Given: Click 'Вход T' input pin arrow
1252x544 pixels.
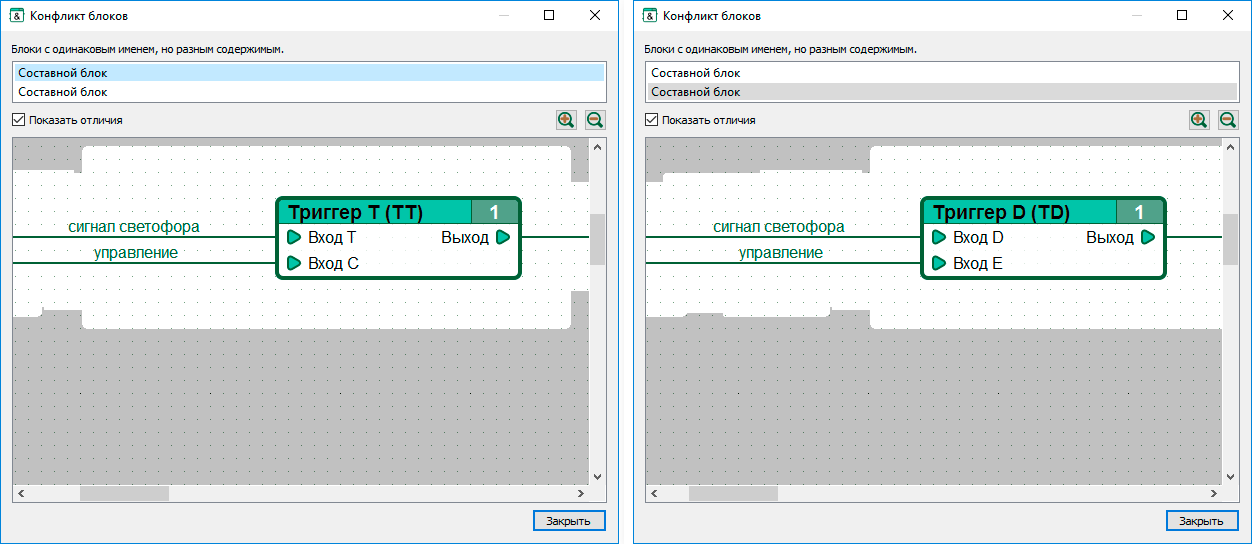Looking at the screenshot, I should pyautogui.click(x=294, y=238).
